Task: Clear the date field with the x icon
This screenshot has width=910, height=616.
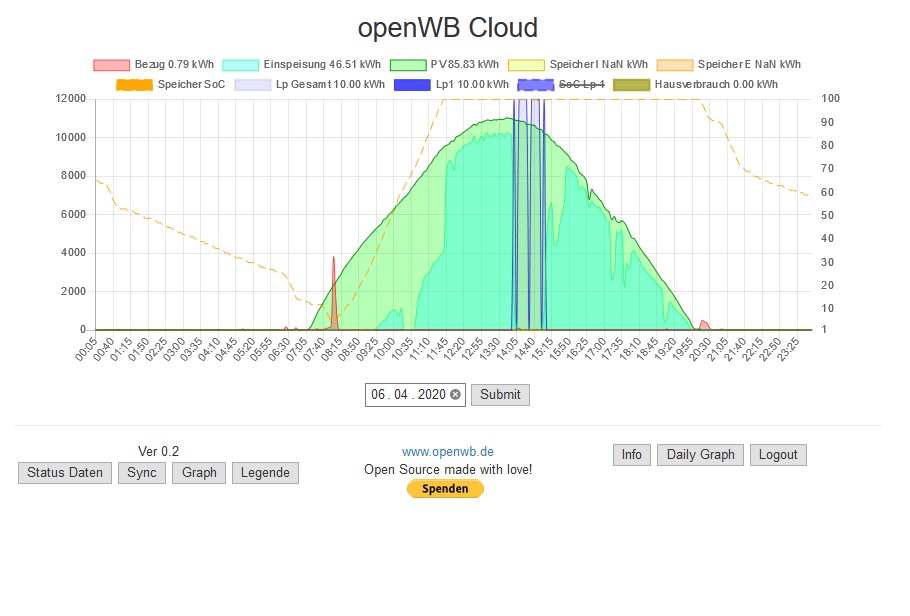Action: coord(456,395)
